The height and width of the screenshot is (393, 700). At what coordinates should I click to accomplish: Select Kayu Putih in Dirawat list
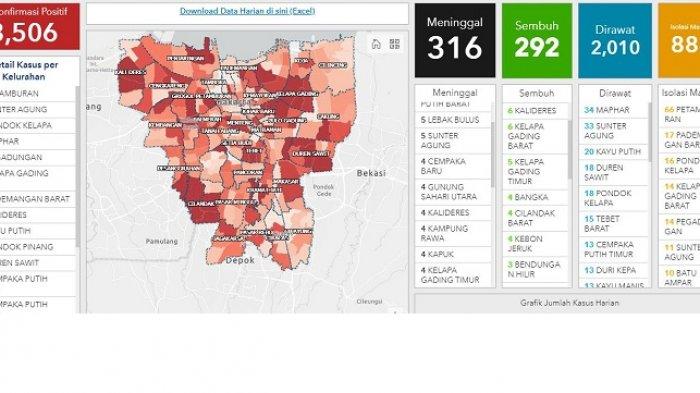613,152
